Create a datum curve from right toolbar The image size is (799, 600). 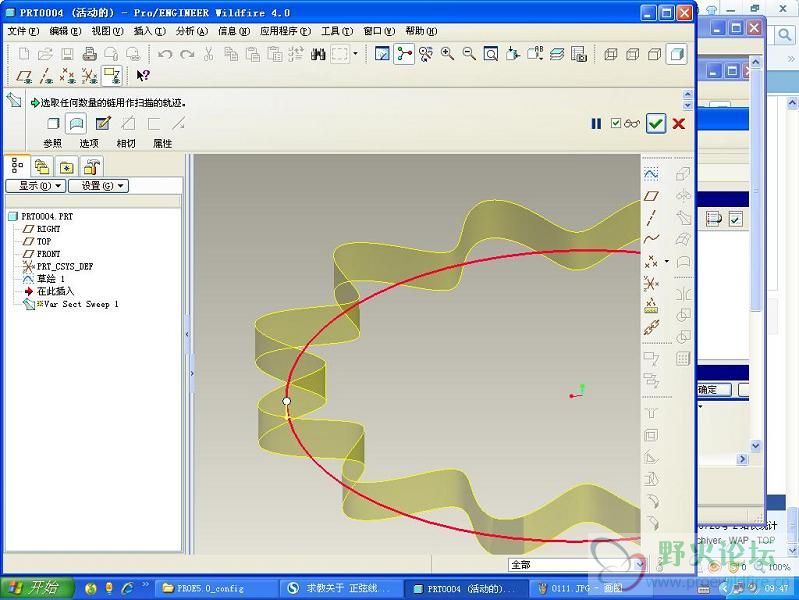click(651, 239)
